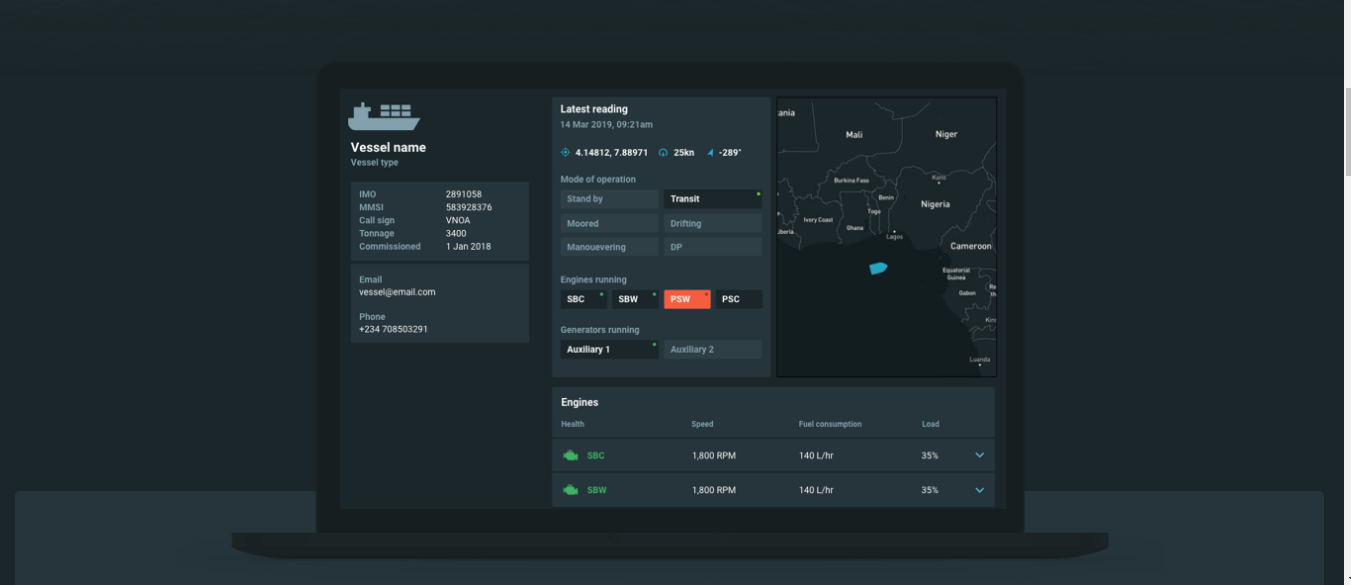Viewport: 1351px width, 585px height.
Task: Toggle the Auxiliary 2 generator
Action: coord(712,350)
